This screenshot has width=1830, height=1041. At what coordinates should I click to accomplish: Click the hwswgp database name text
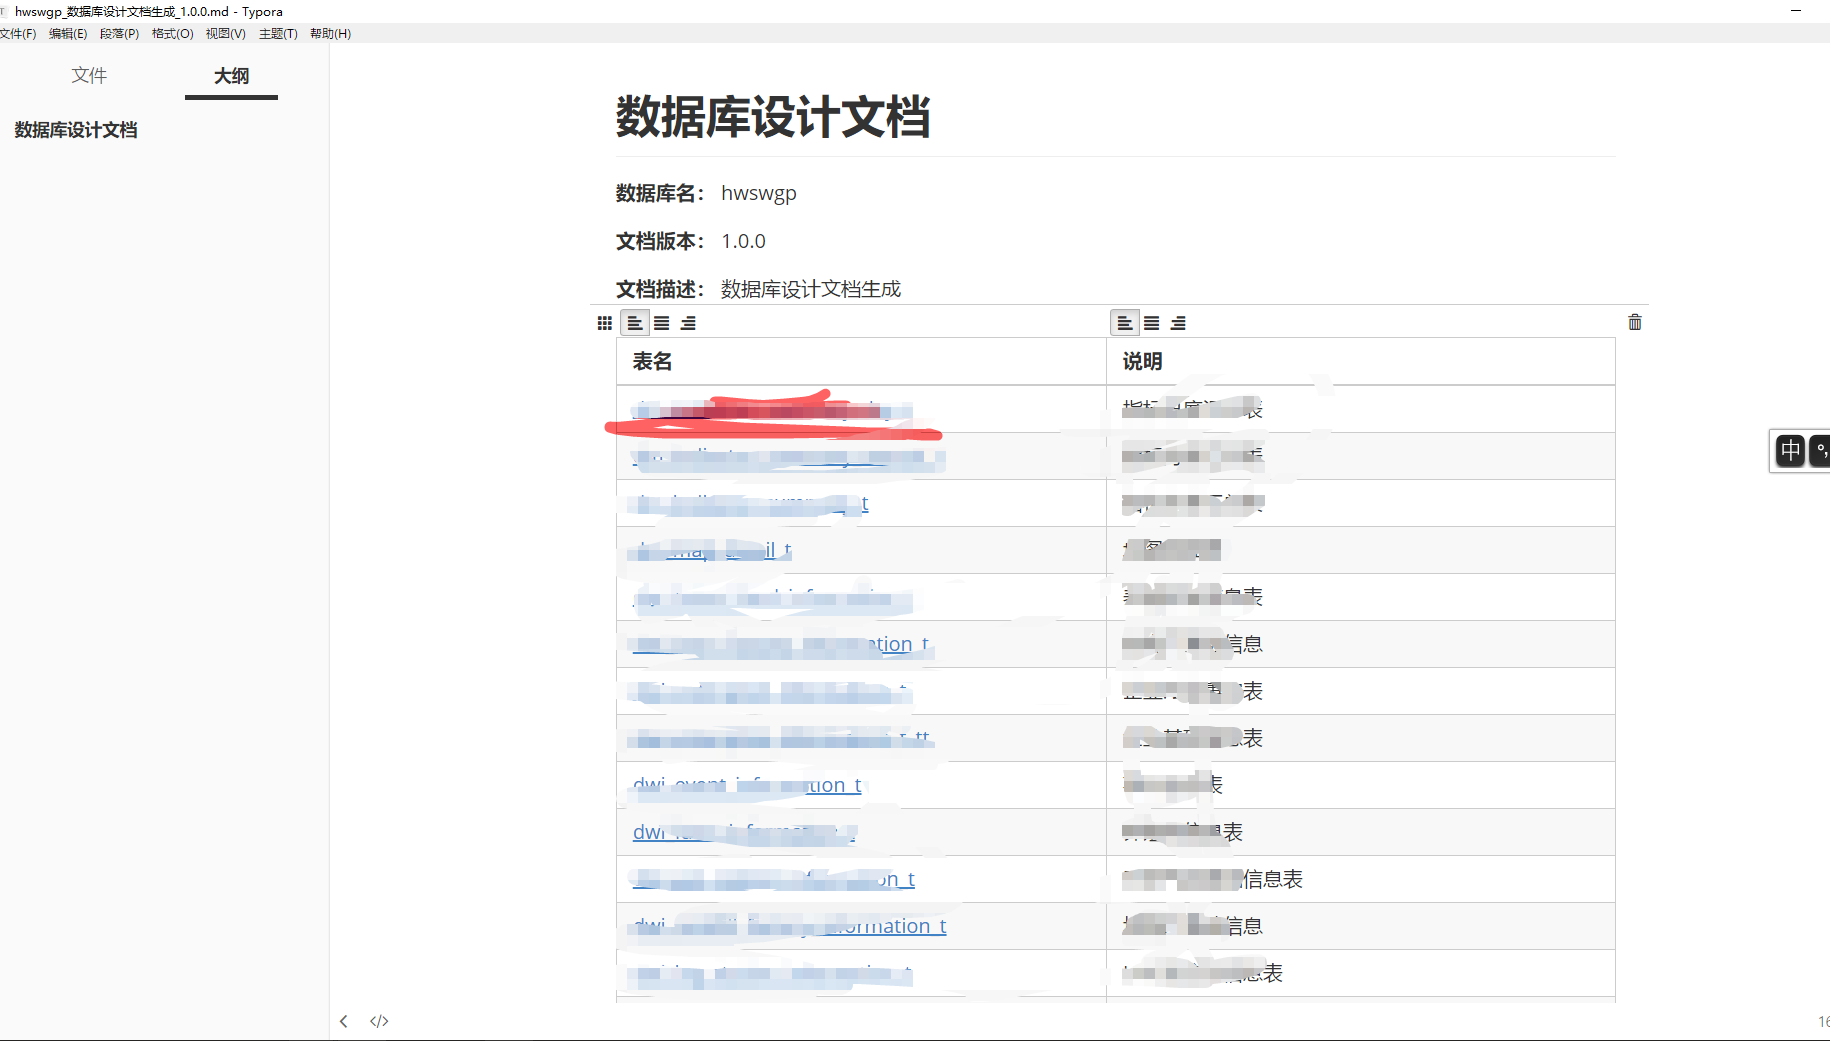click(759, 193)
